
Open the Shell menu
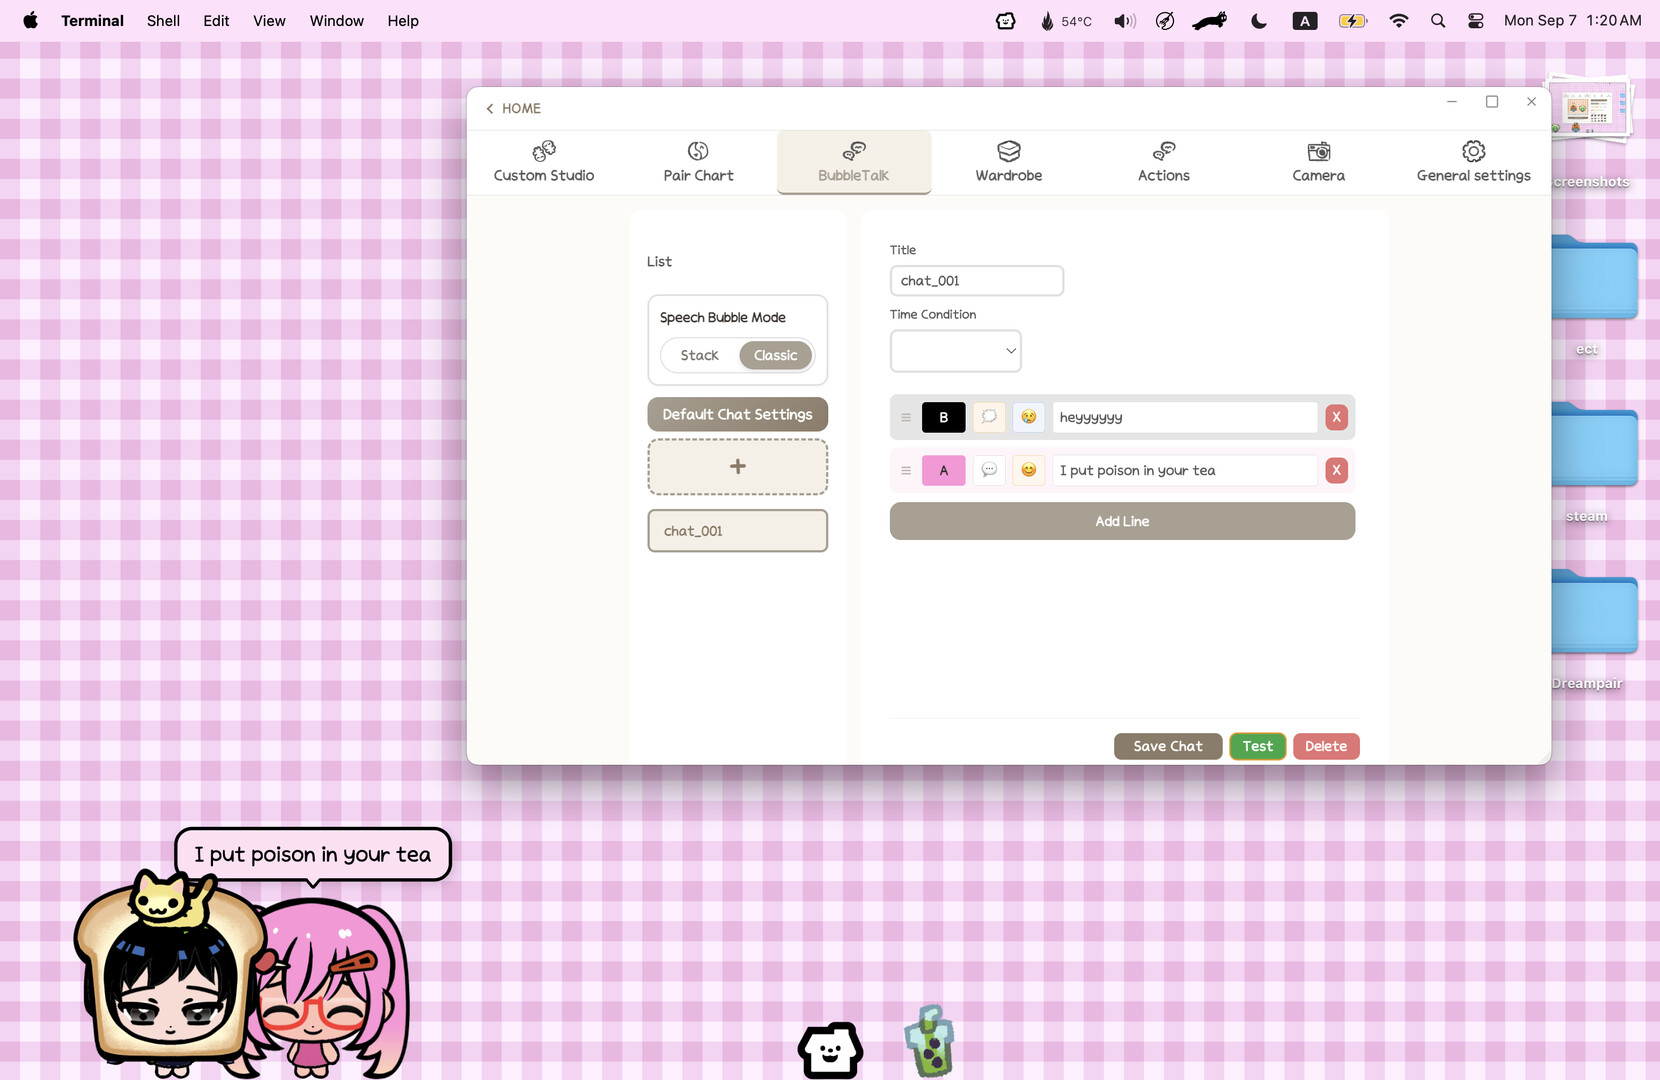[x=163, y=20]
